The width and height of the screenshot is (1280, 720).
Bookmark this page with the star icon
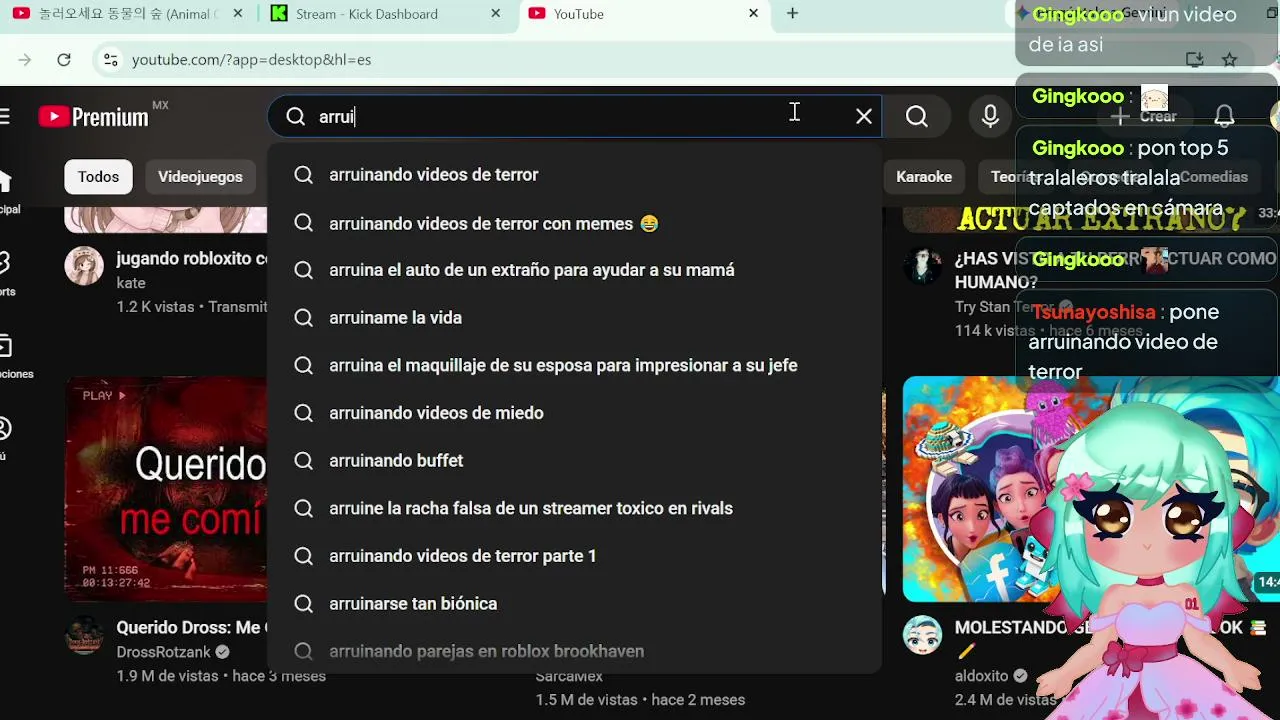click(1230, 60)
